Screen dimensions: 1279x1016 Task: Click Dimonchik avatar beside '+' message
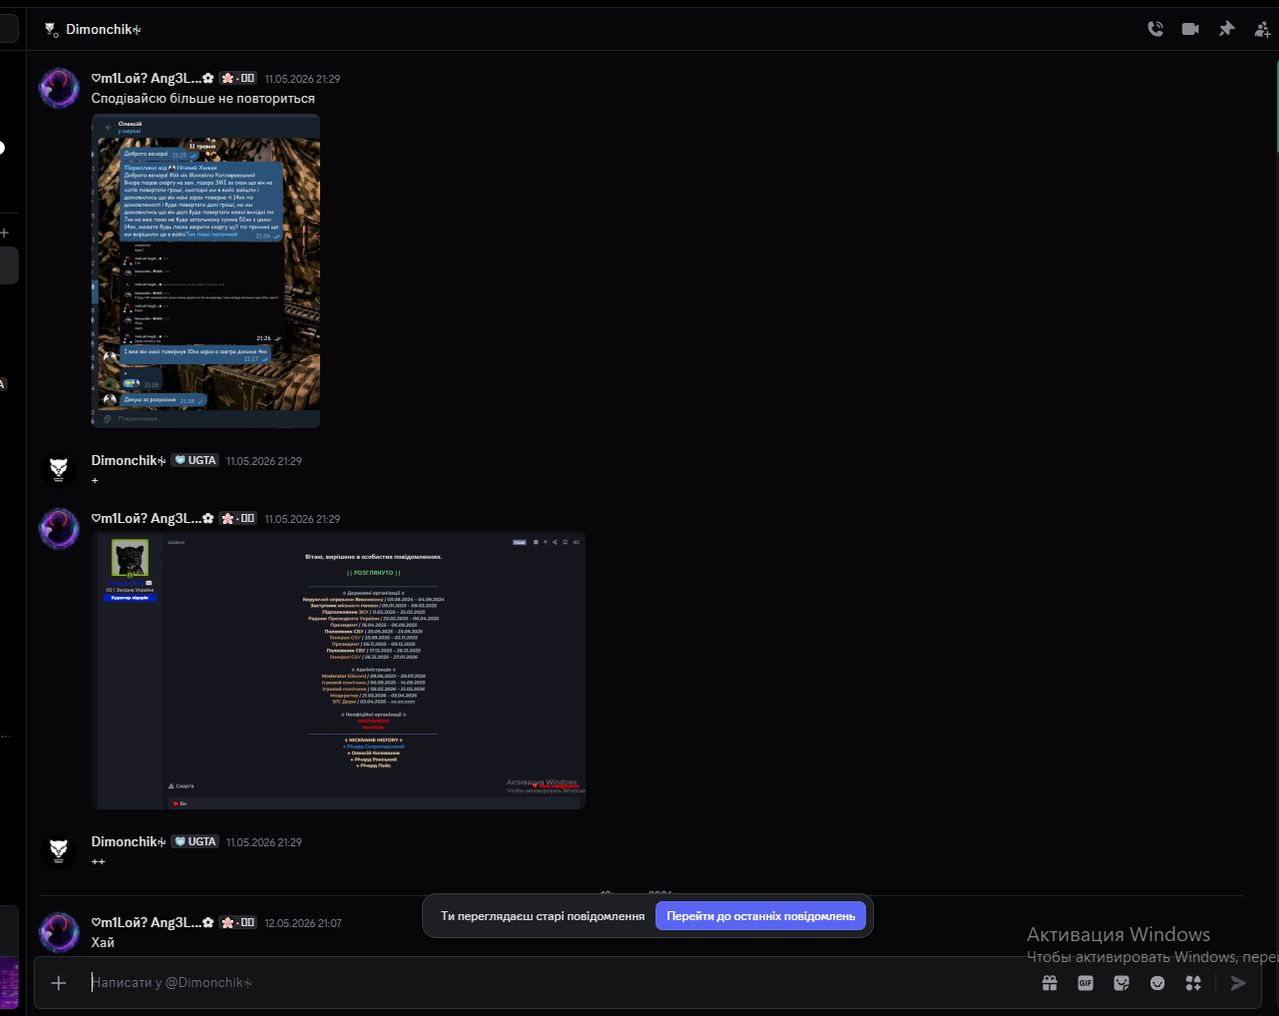(59, 470)
